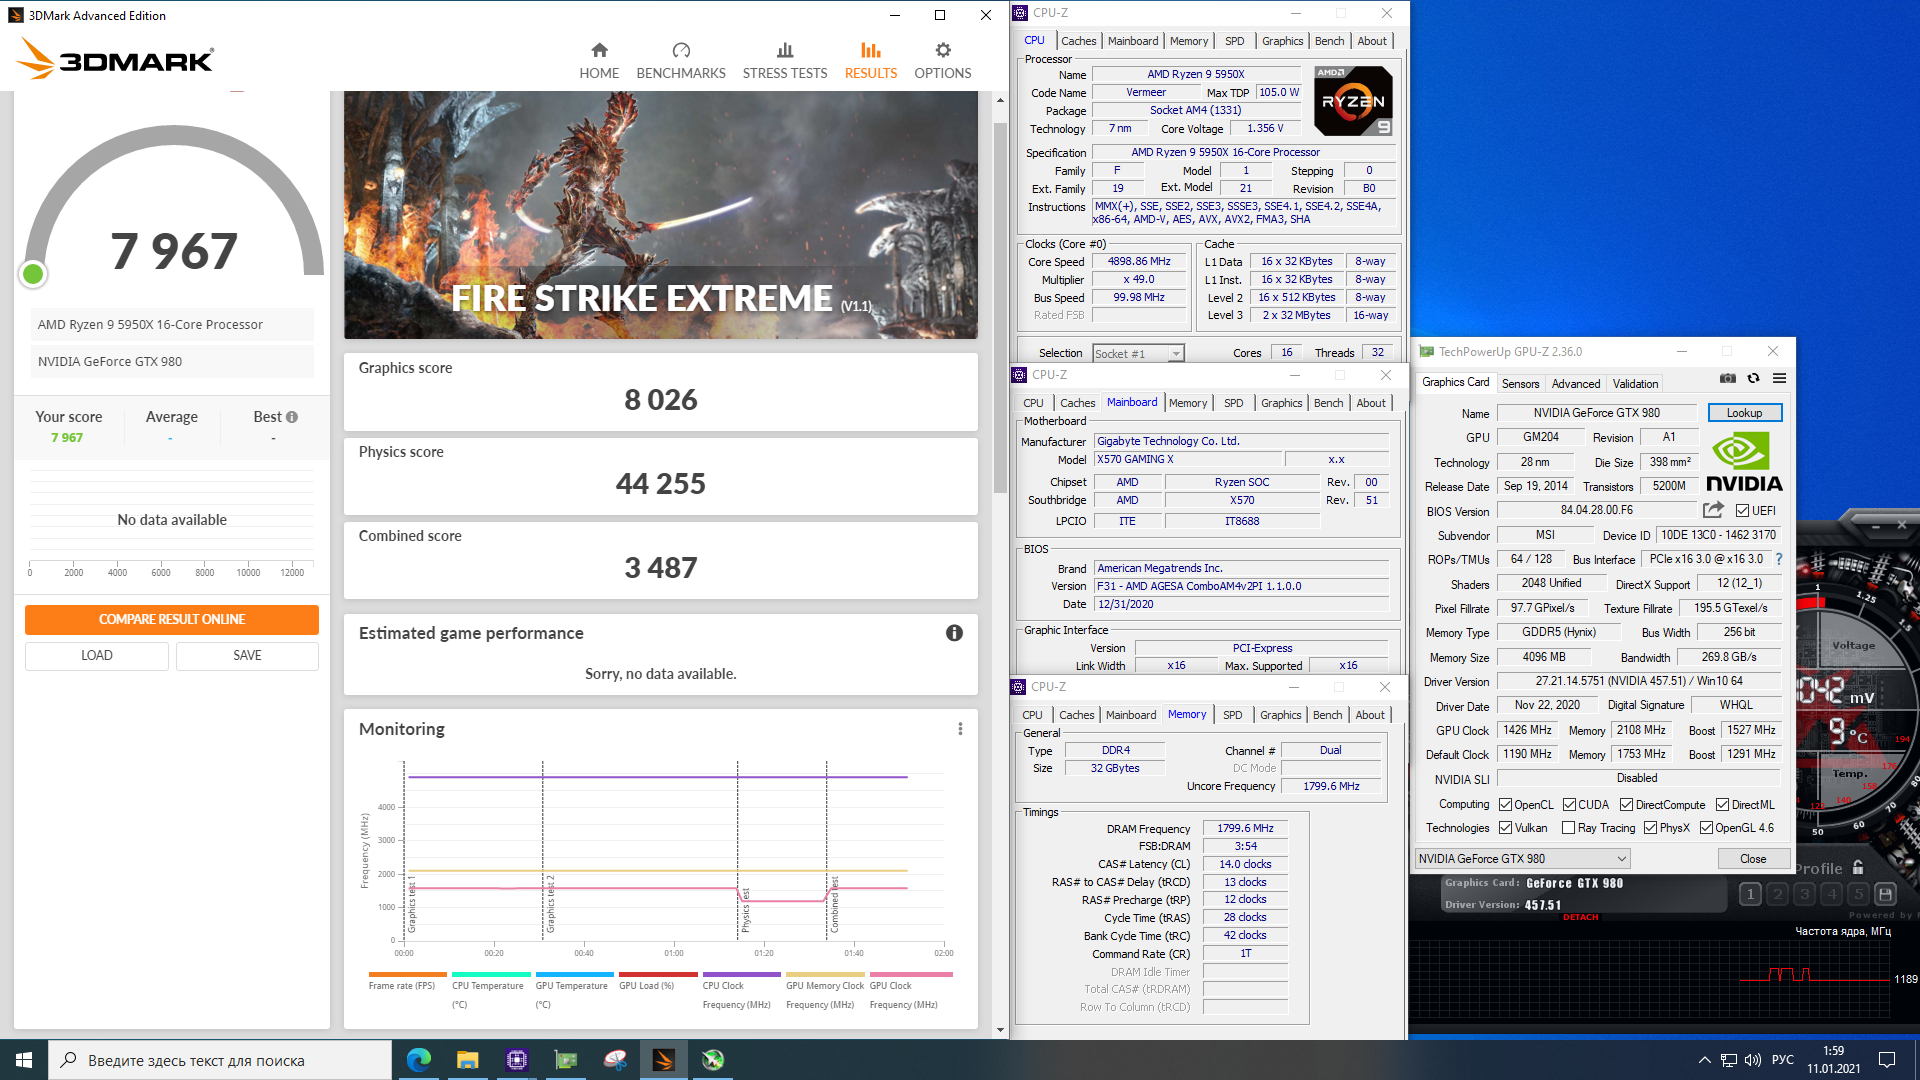
Task: Click the CPU-Z taskbar icon
Action: tap(517, 1060)
